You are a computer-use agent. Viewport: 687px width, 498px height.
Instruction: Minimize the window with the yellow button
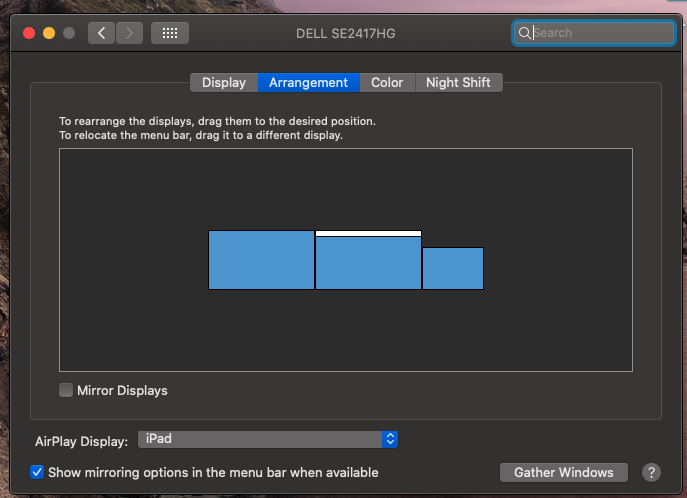coord(49,33)
